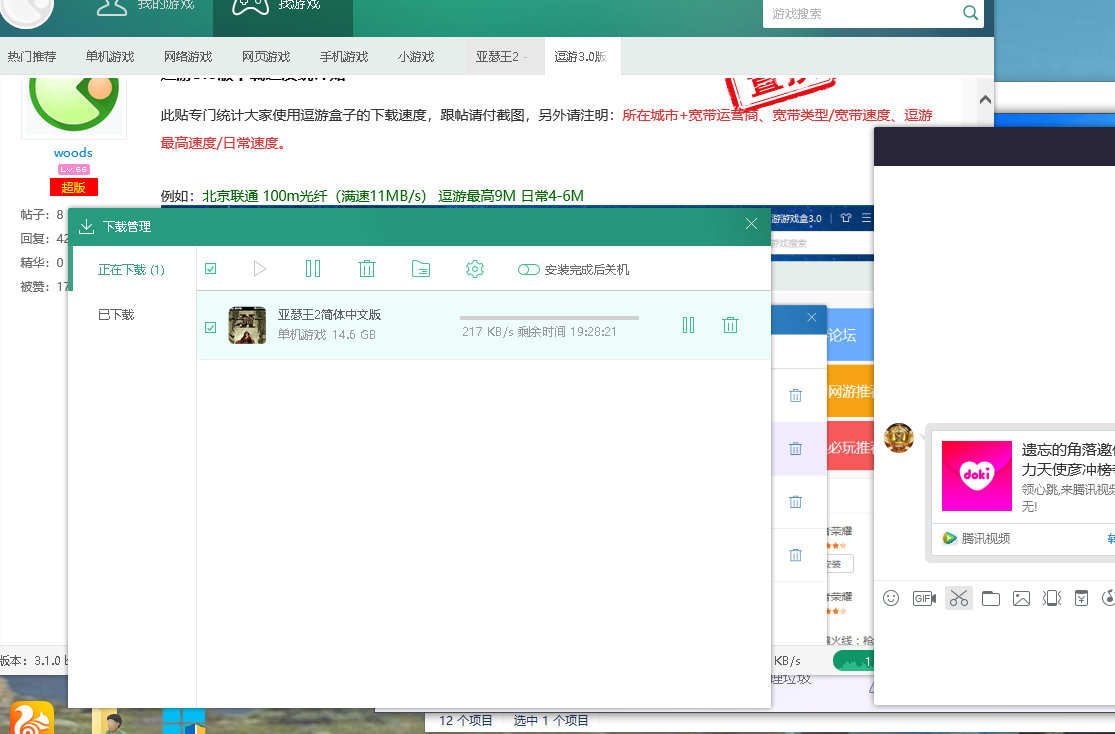Uncheck the 亚瑟王2简体中文版 row checkbox
Viewport: 1115px width, 734px height.
pos(210,327)
